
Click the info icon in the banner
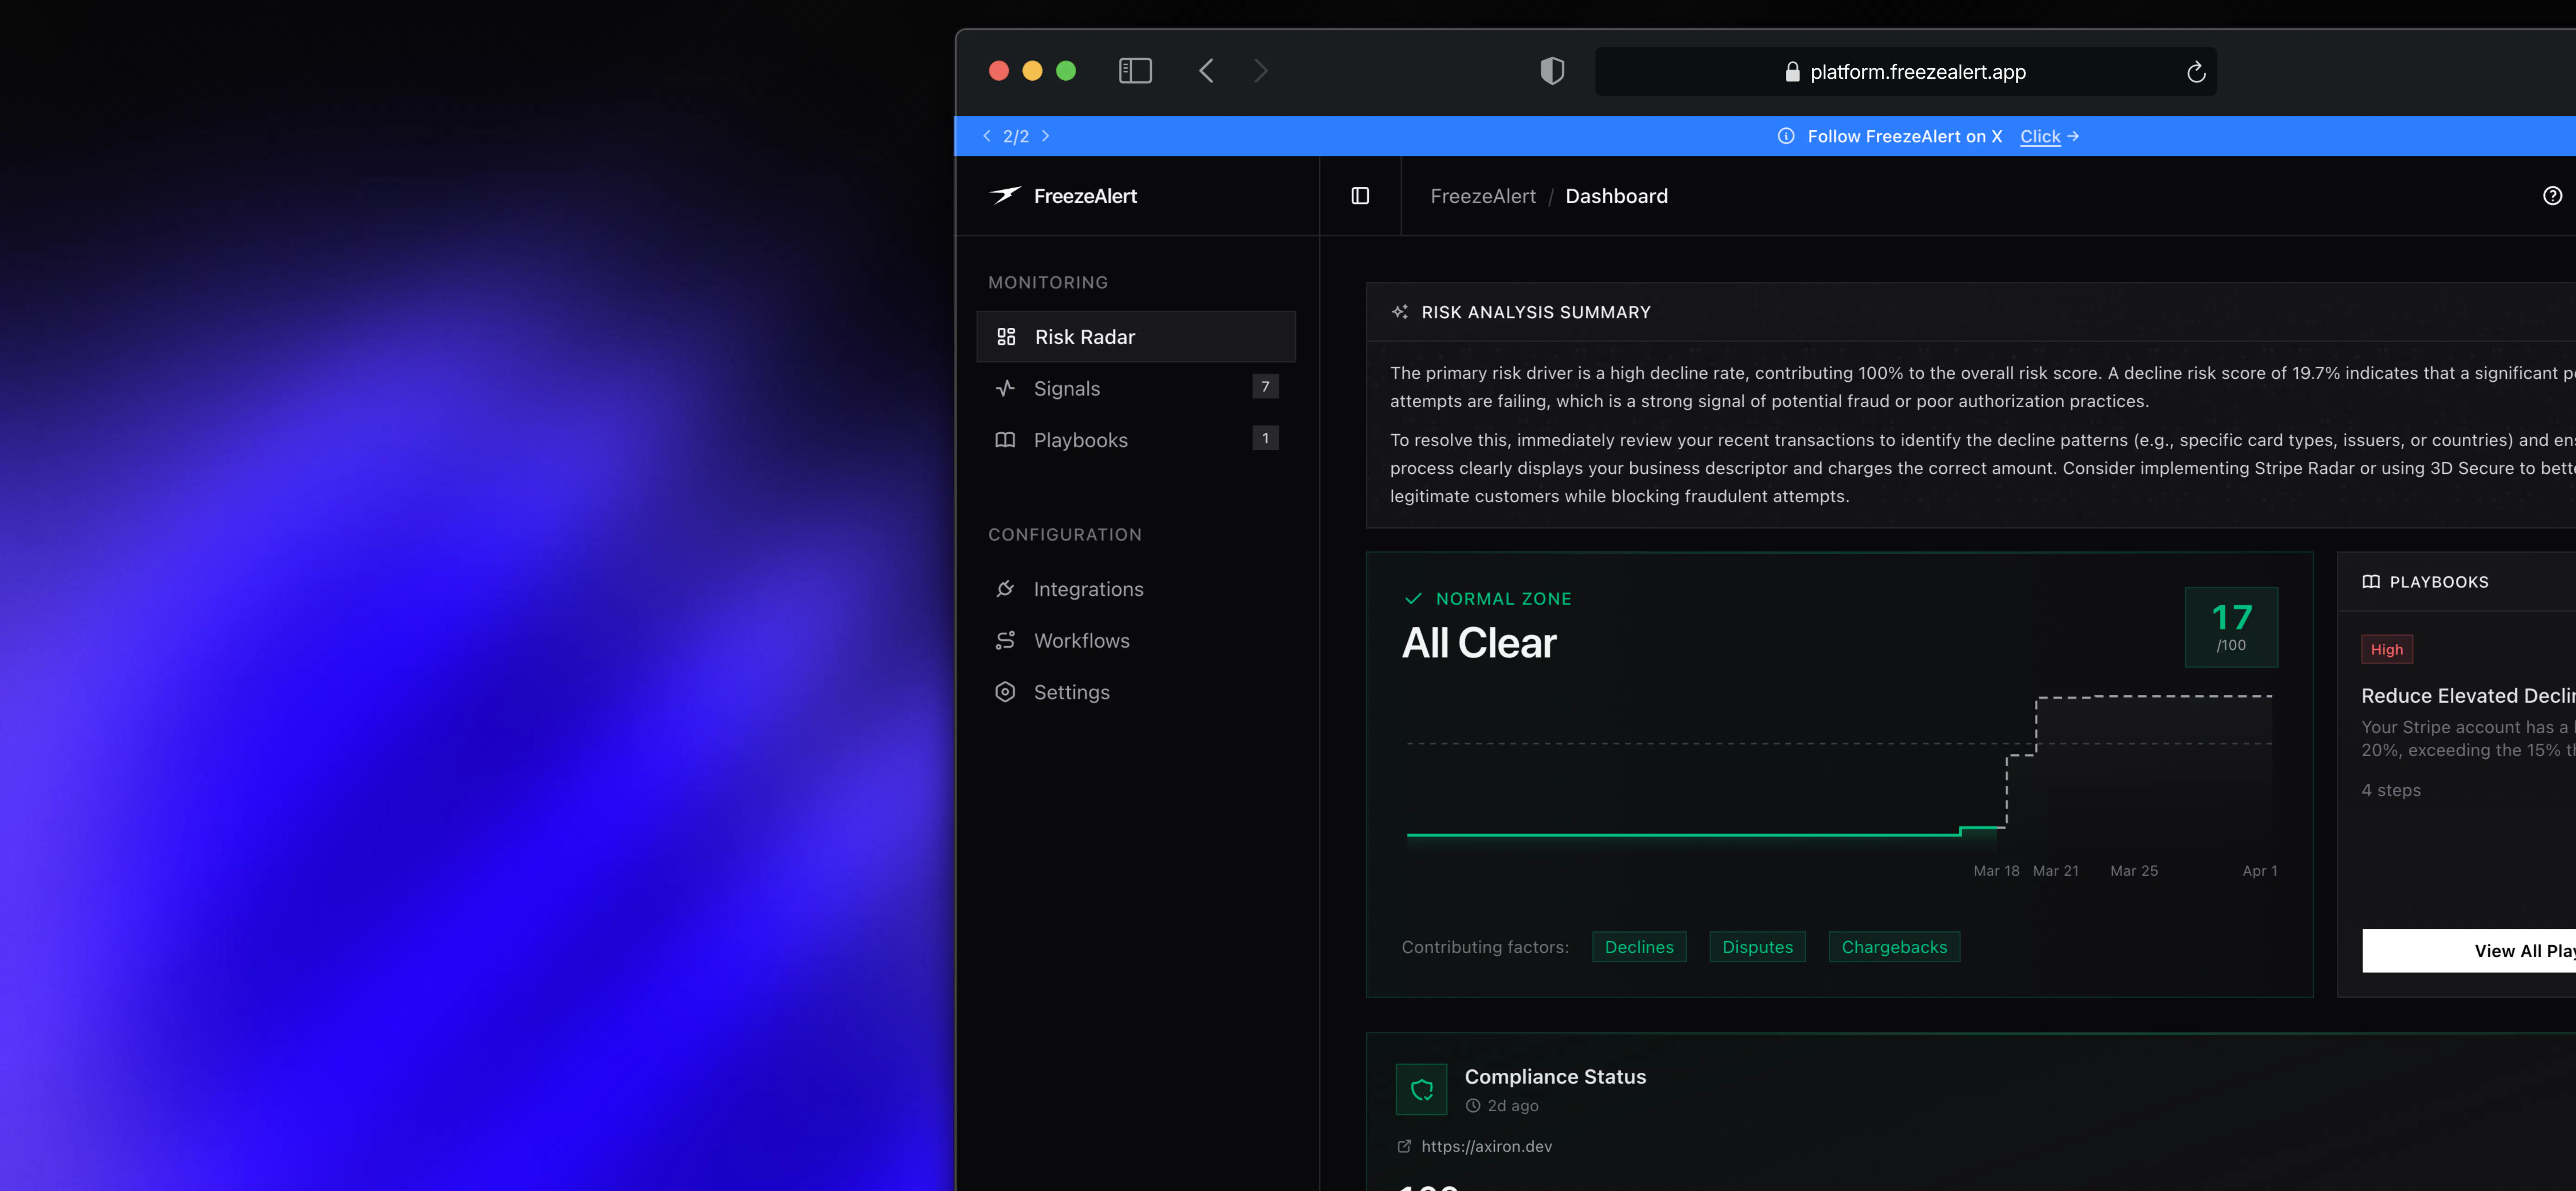(1786, 136)
